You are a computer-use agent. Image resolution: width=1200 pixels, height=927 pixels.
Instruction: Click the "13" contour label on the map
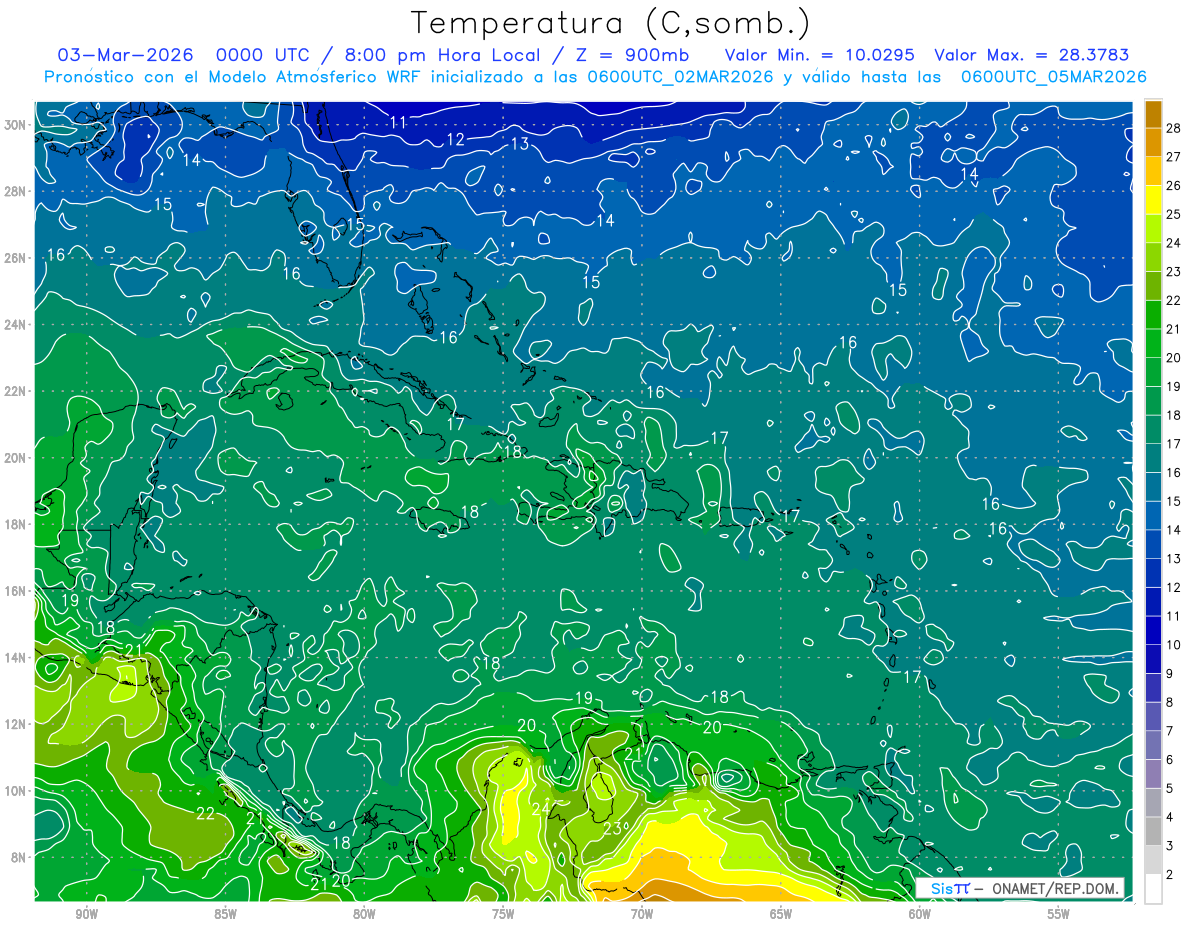520,143
